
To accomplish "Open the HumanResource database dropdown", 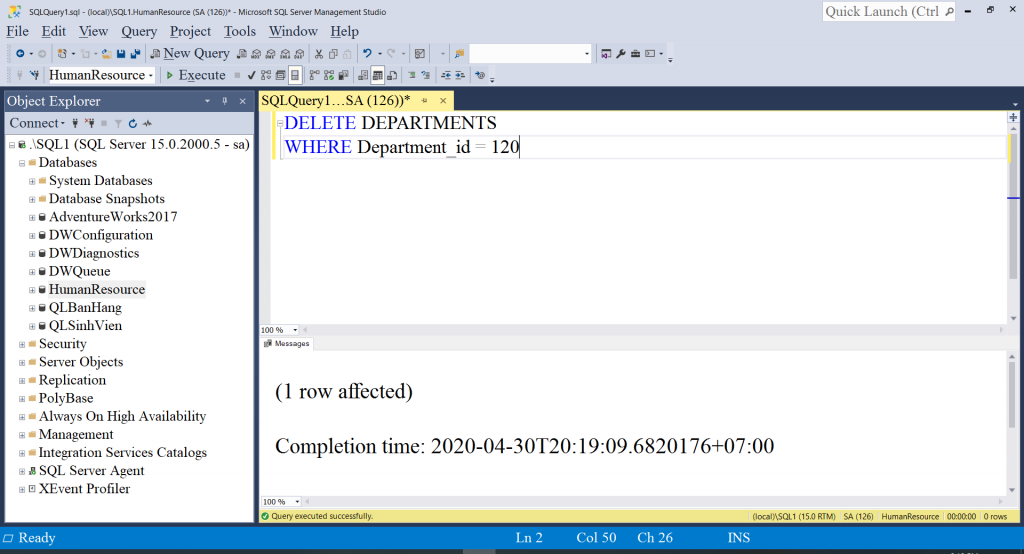I will coord(151,76).
